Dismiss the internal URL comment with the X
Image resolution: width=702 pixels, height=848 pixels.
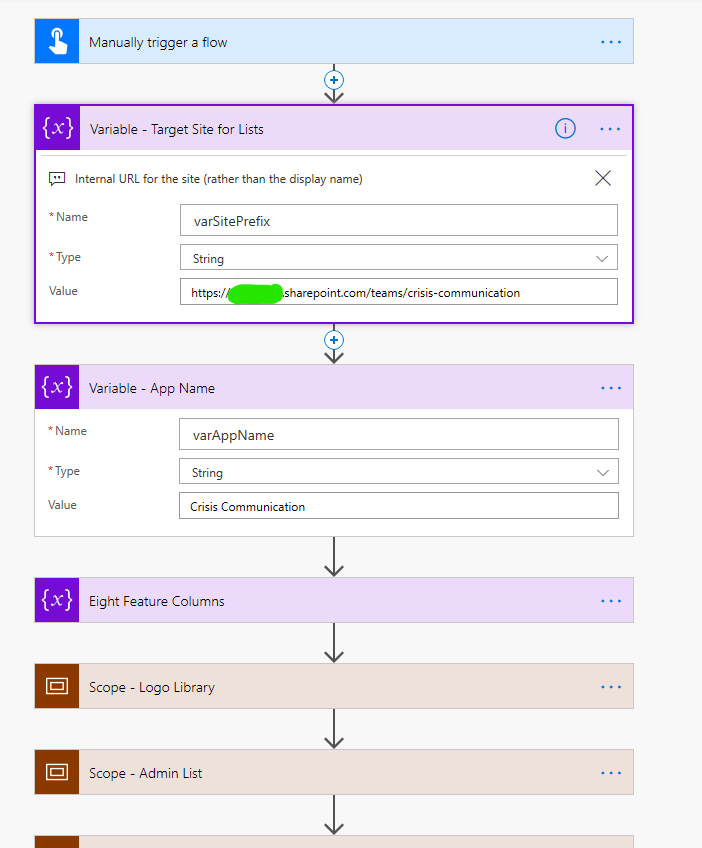[x=603, y=177]
